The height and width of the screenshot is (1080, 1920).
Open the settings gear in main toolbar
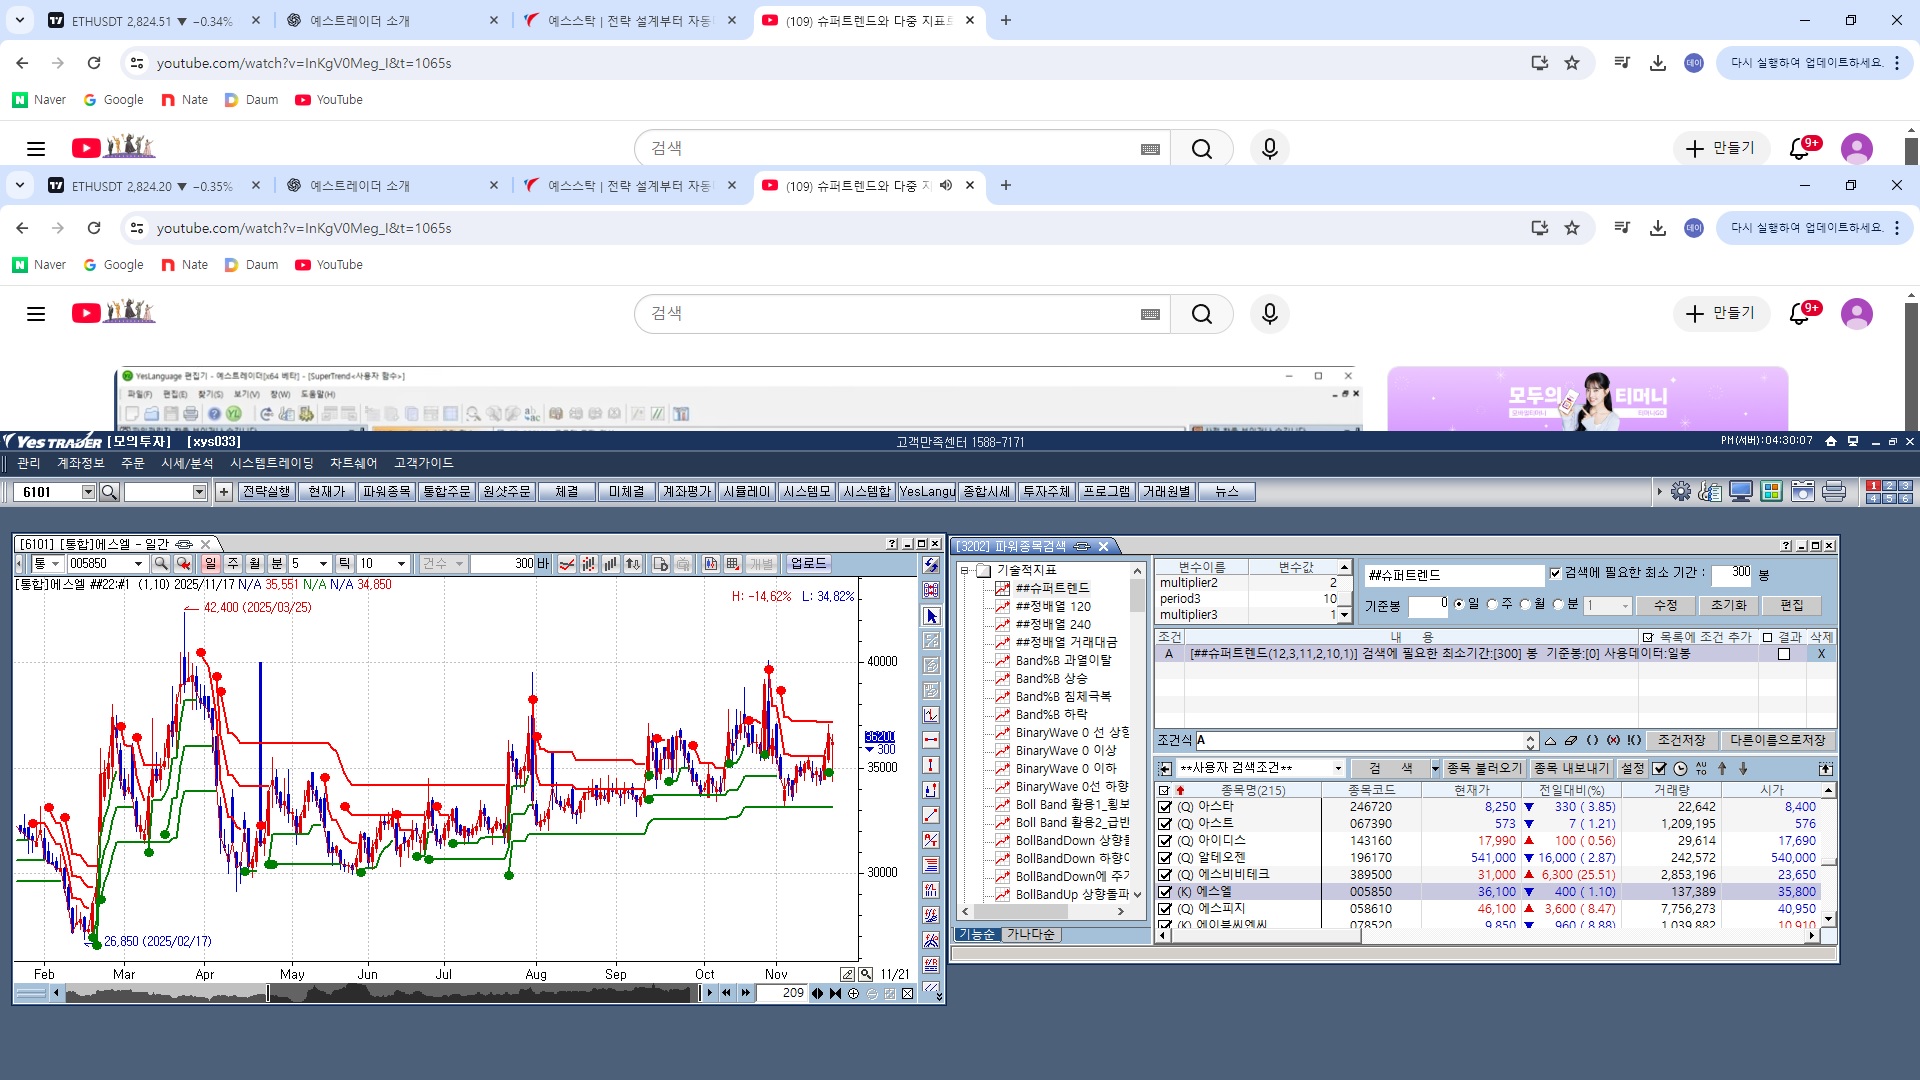tap(1681, 492)
